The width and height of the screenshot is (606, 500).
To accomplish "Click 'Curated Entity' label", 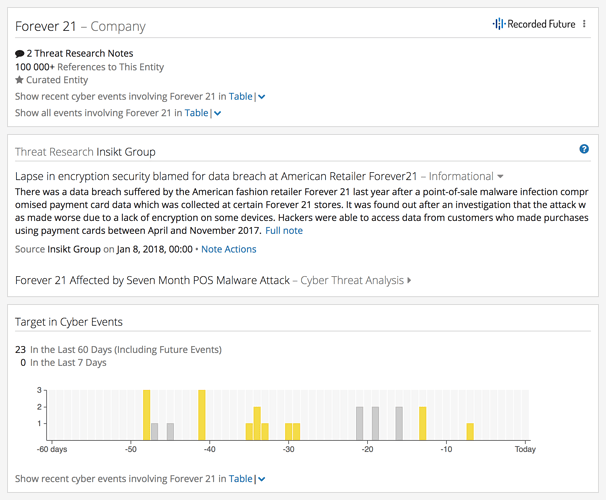I will click(x=57, y=80).
